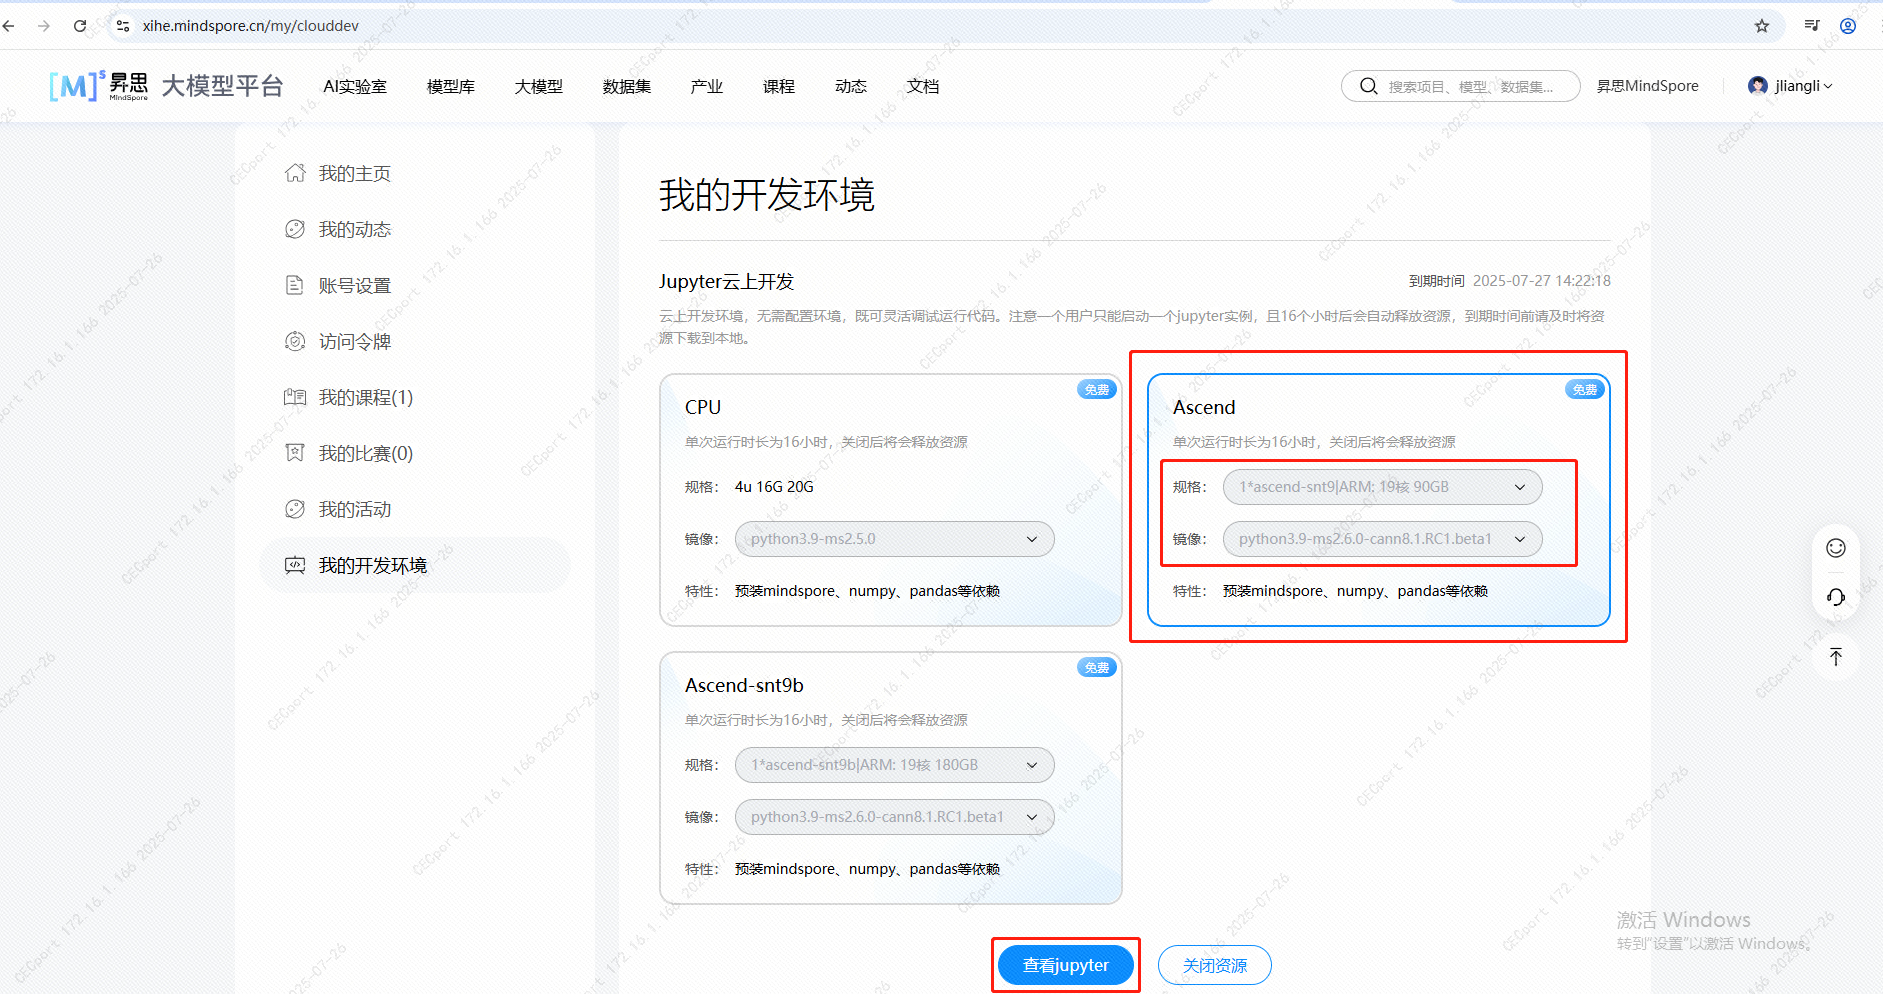
Task: Select the Ascend-snt9b environment card
Action: 891,778
